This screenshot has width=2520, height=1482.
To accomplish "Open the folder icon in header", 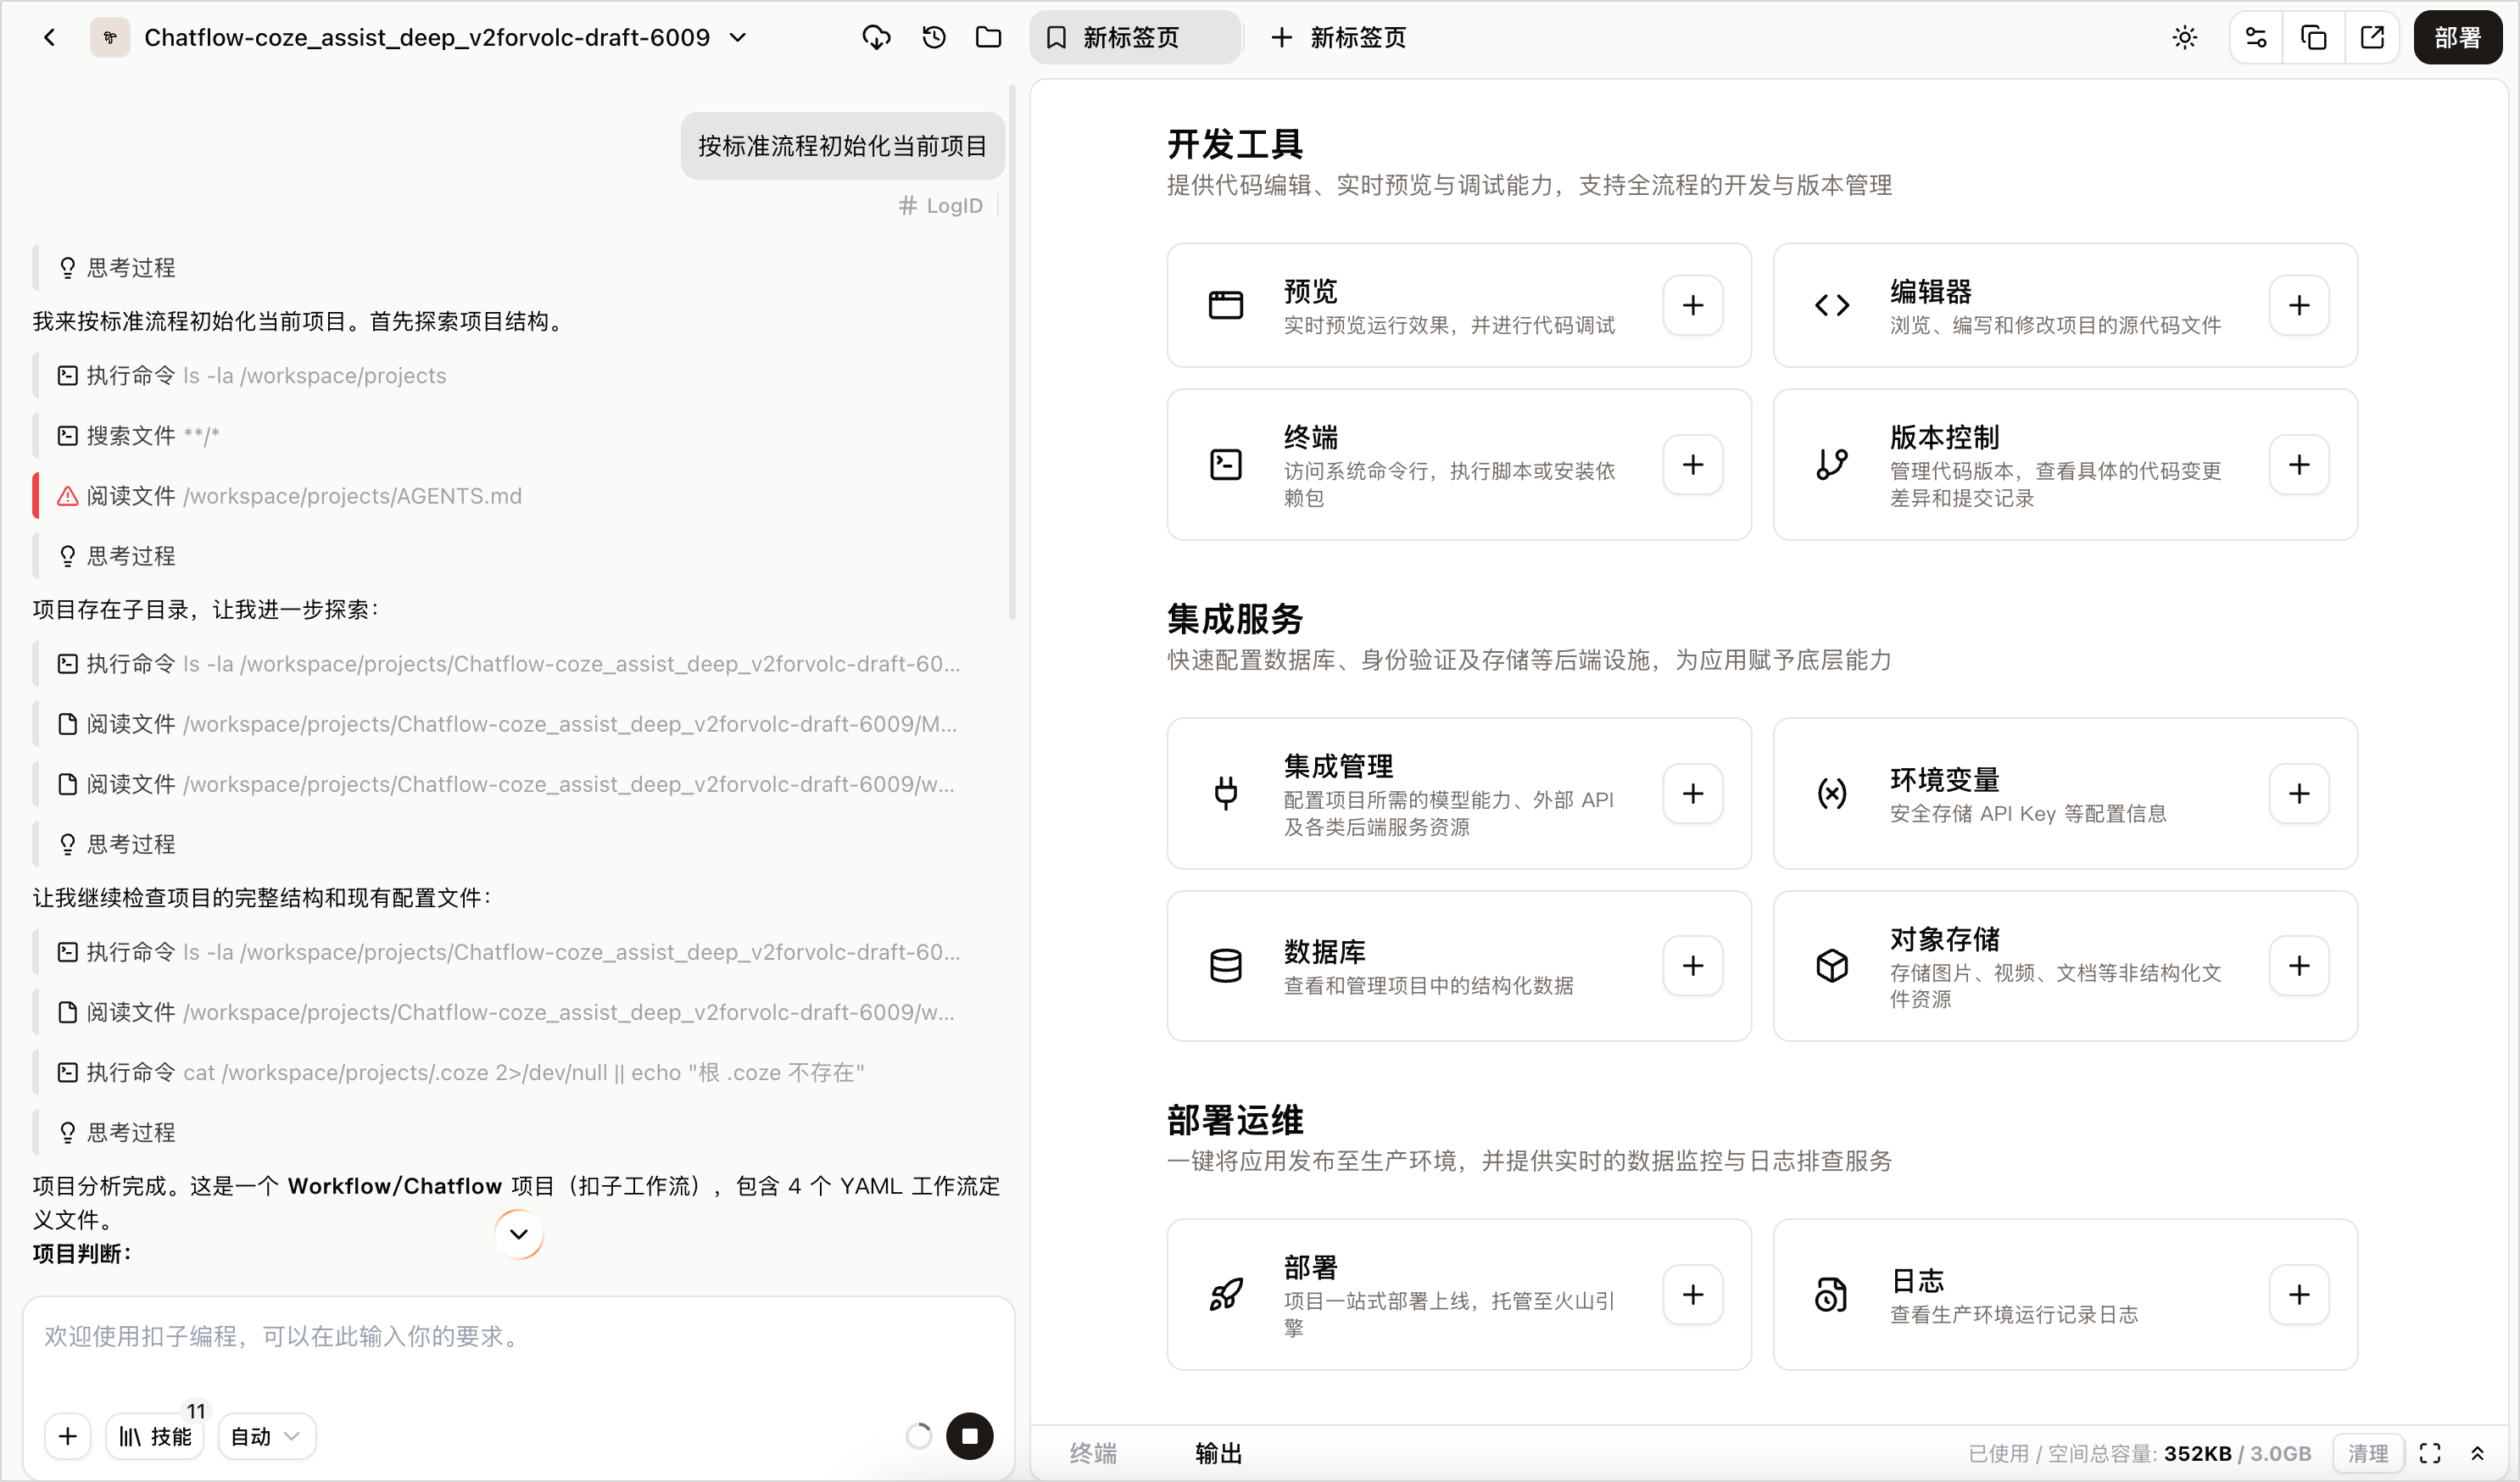I will click(988, 38).
